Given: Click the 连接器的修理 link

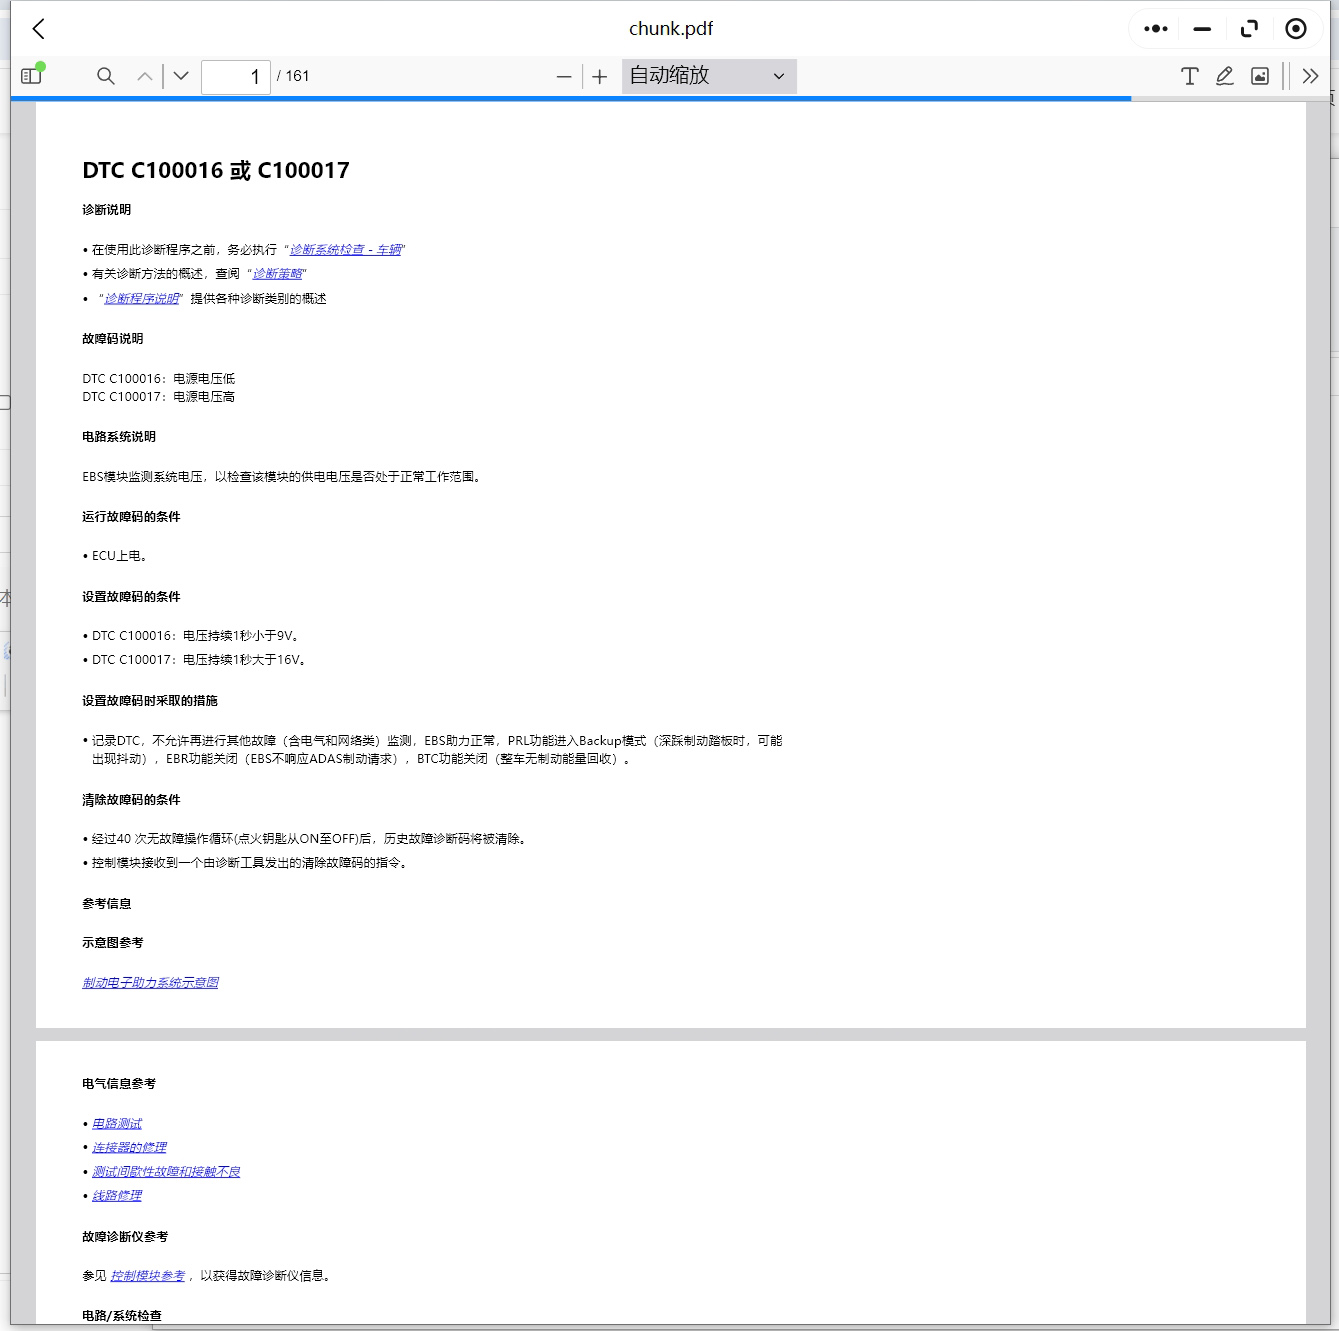Looking at the screenshot, I should coord(129,1148).
